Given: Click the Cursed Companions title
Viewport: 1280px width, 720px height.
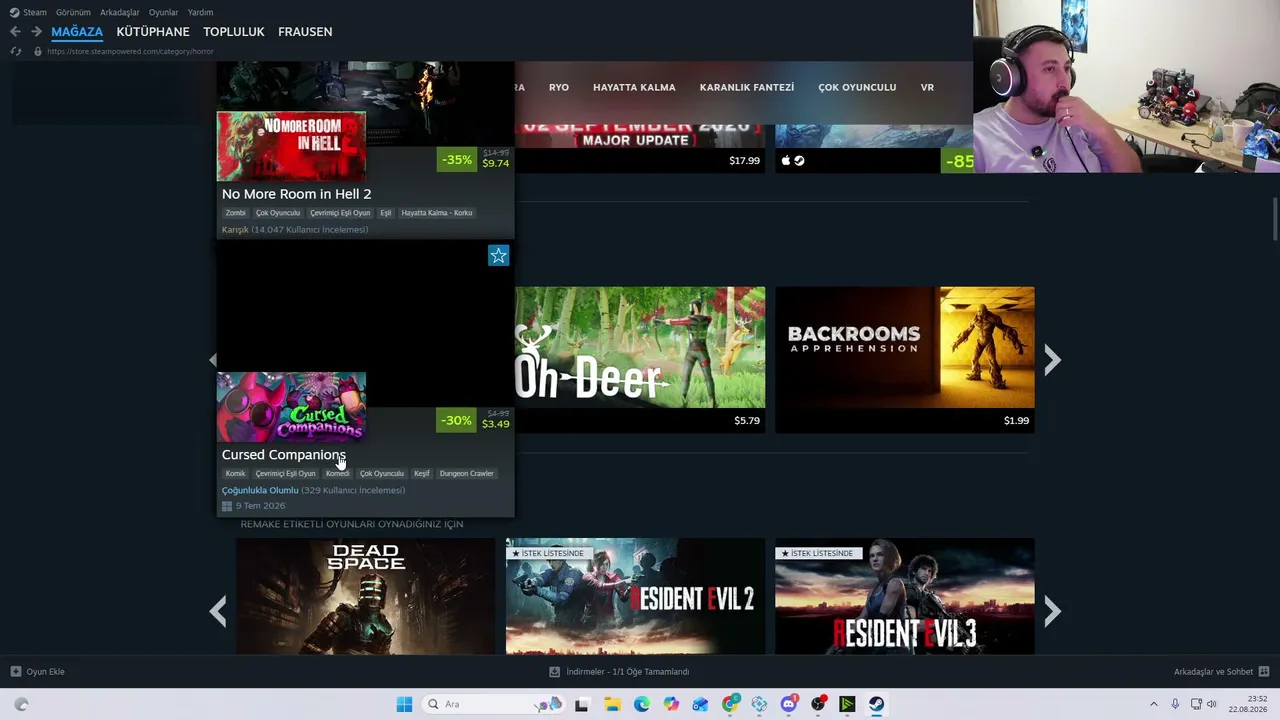Looking at the screenshot, I should coord(284,455).
